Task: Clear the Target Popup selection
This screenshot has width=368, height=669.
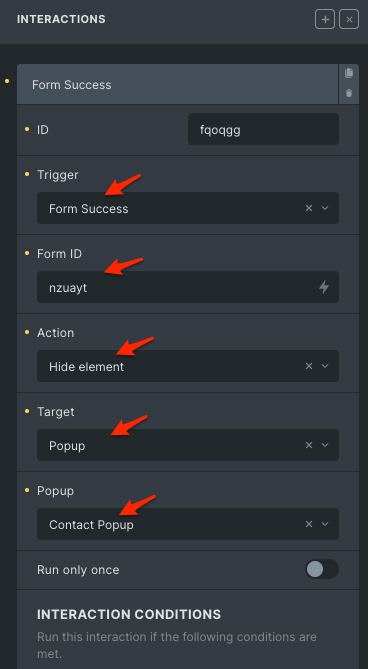Action: [309, 445]
